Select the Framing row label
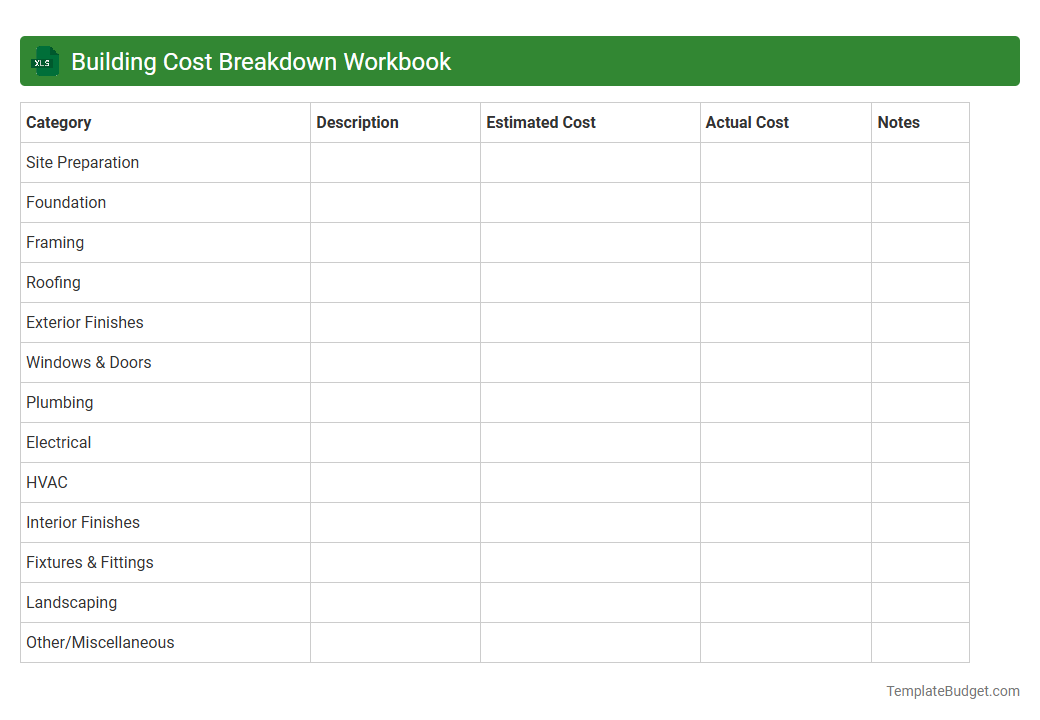Viewport: 1040px width, 720px height. coord(55,242)
